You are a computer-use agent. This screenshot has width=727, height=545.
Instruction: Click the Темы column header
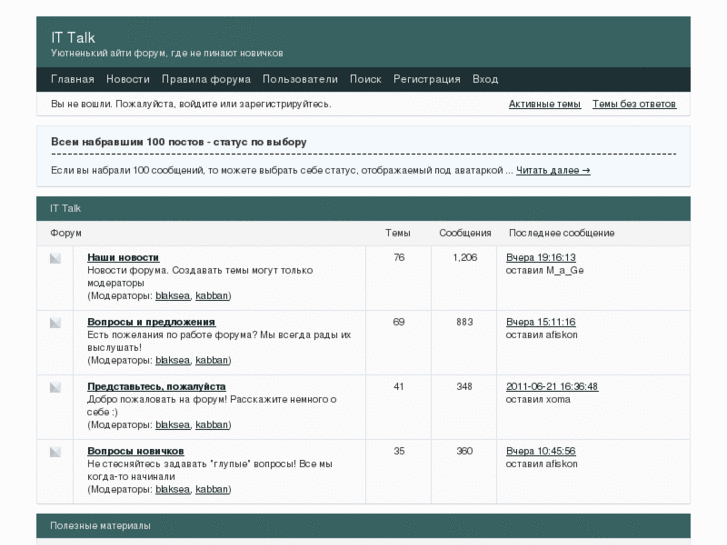398,233
